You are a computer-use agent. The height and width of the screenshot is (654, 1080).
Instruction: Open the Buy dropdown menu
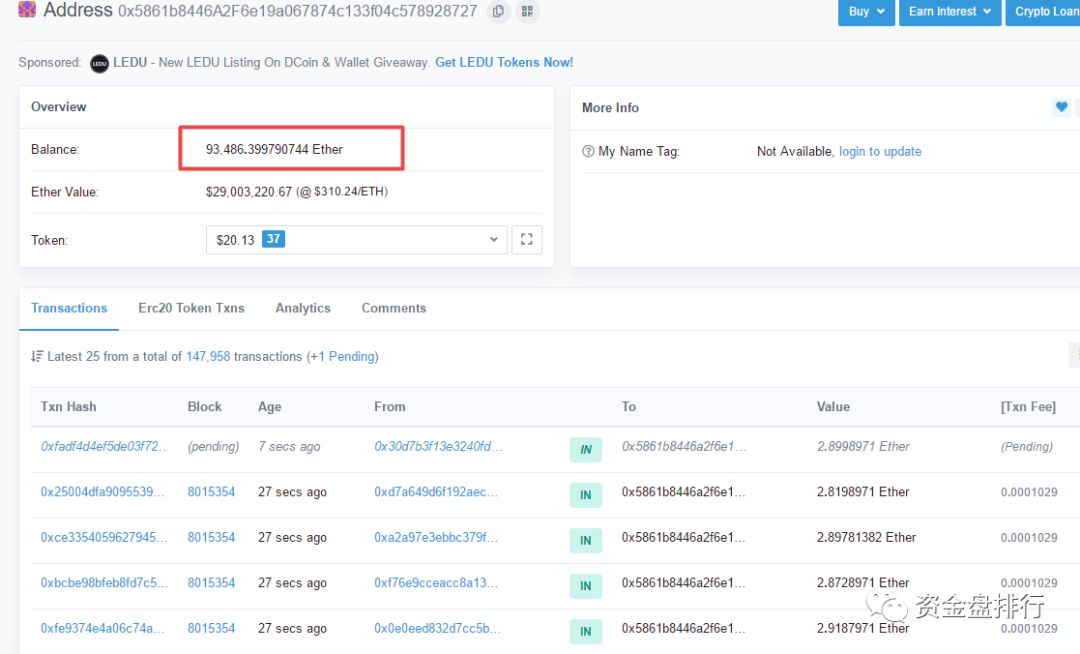(x=866, y=12)
